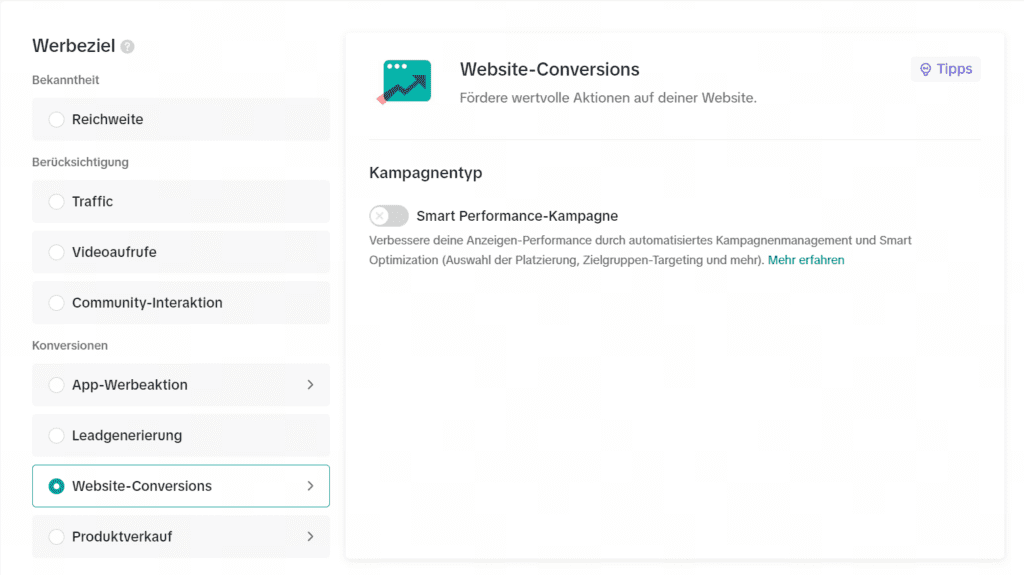Click the Website-Conversions title in the detail panel
This screenshot has height=575, width=1024.
pos(549,70)
